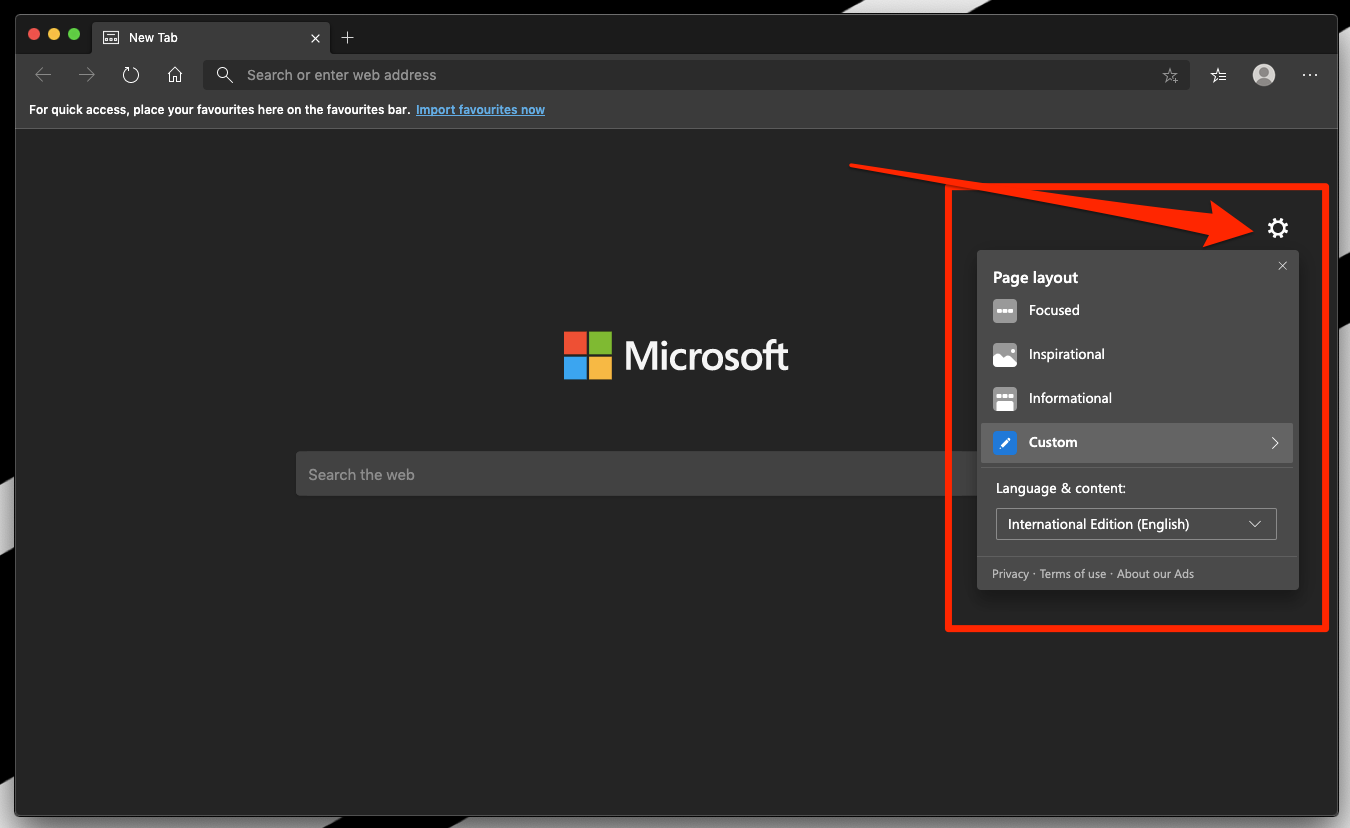Open the Custom layout submenu
Viewport: 1350px width, 828px height.
point(1137,442)
